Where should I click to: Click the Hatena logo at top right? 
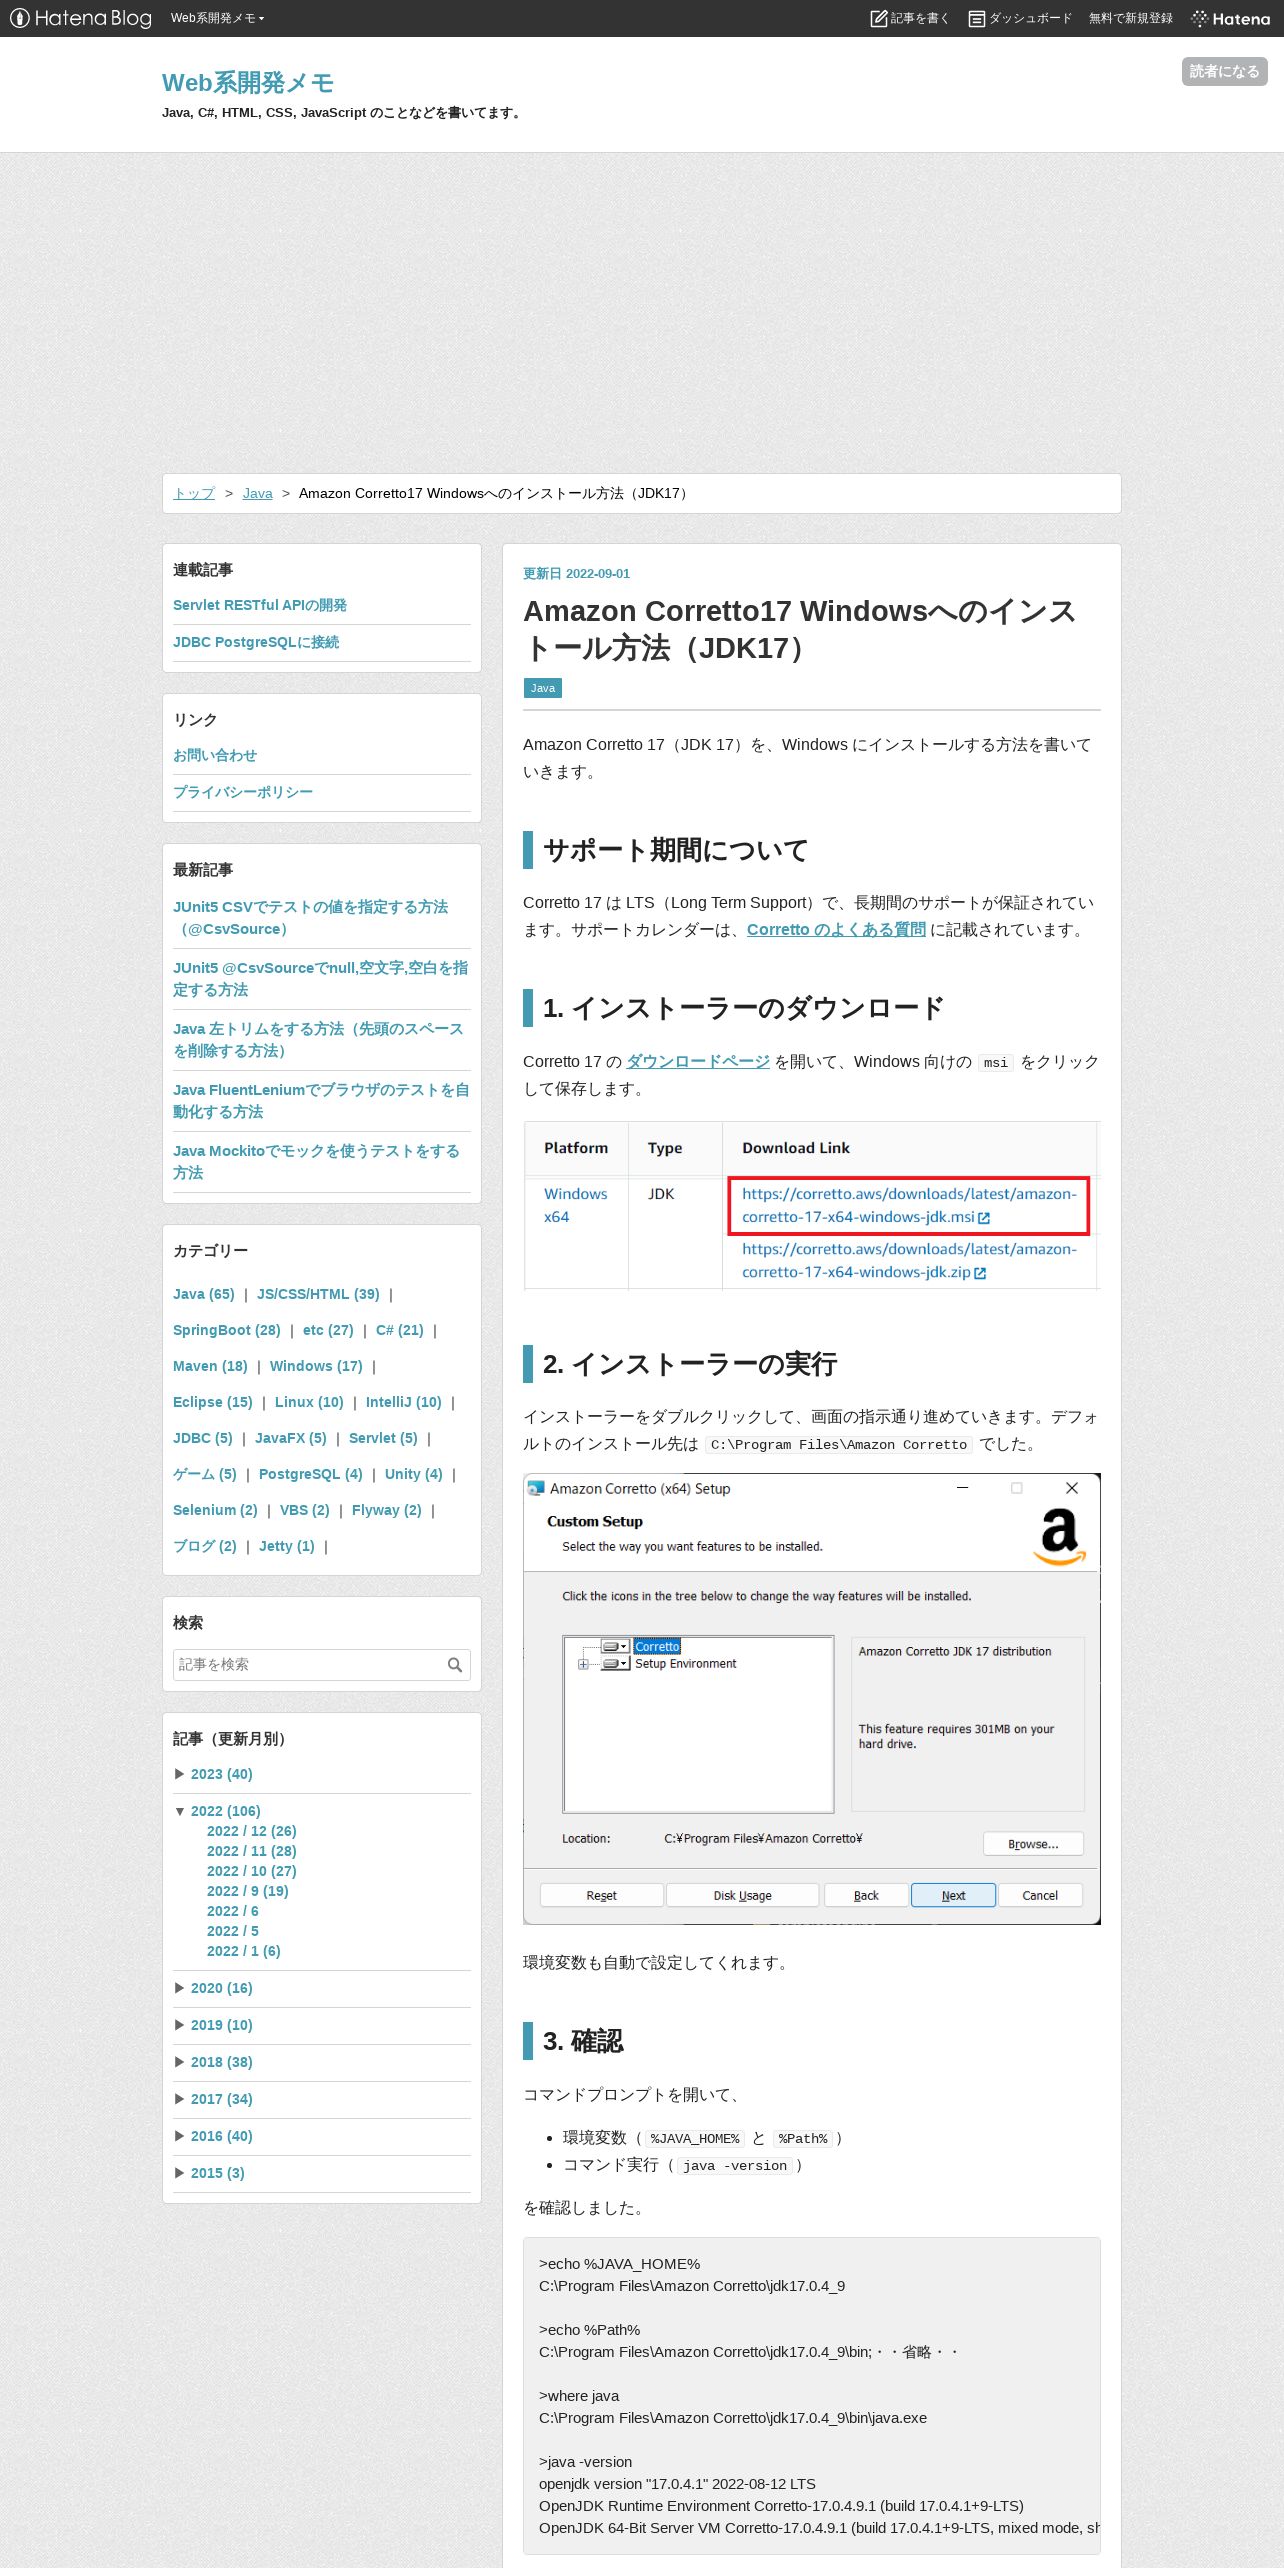click(x=1231, y=18)
